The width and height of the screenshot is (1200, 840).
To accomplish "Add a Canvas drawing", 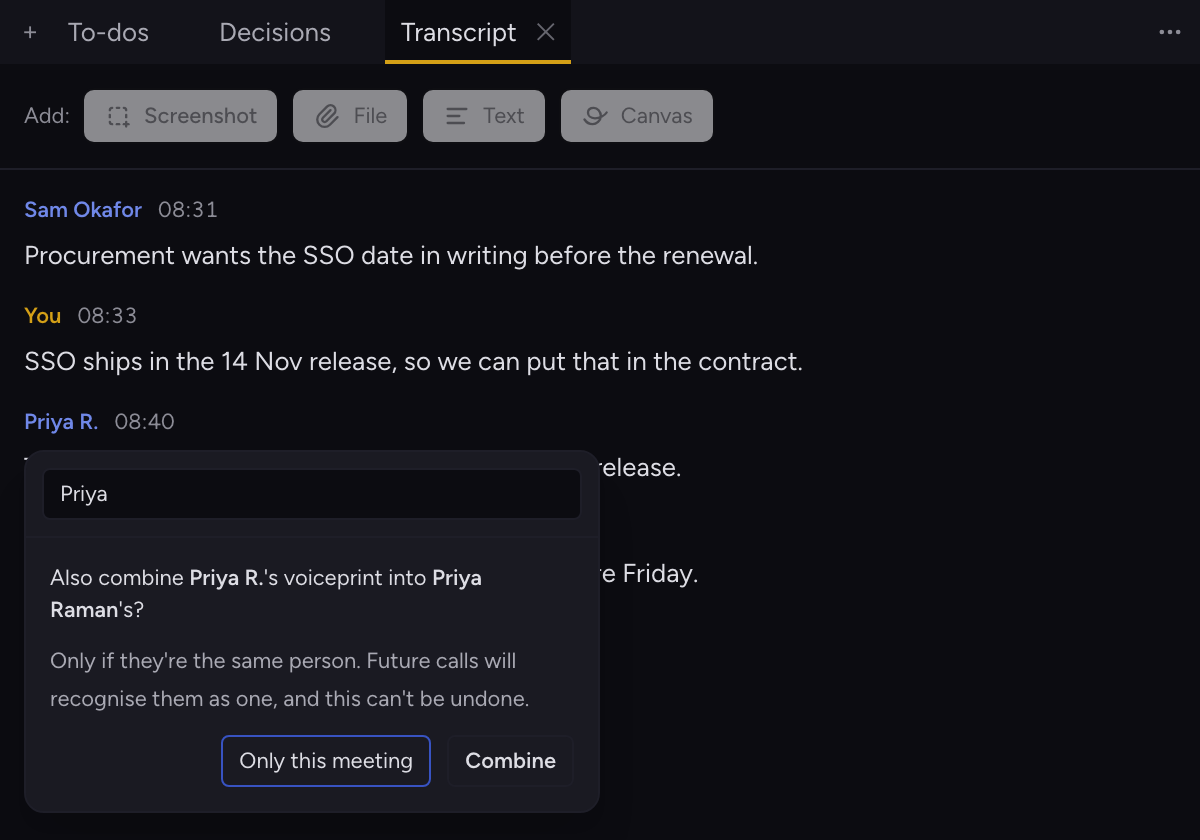I will click(637, 116).
